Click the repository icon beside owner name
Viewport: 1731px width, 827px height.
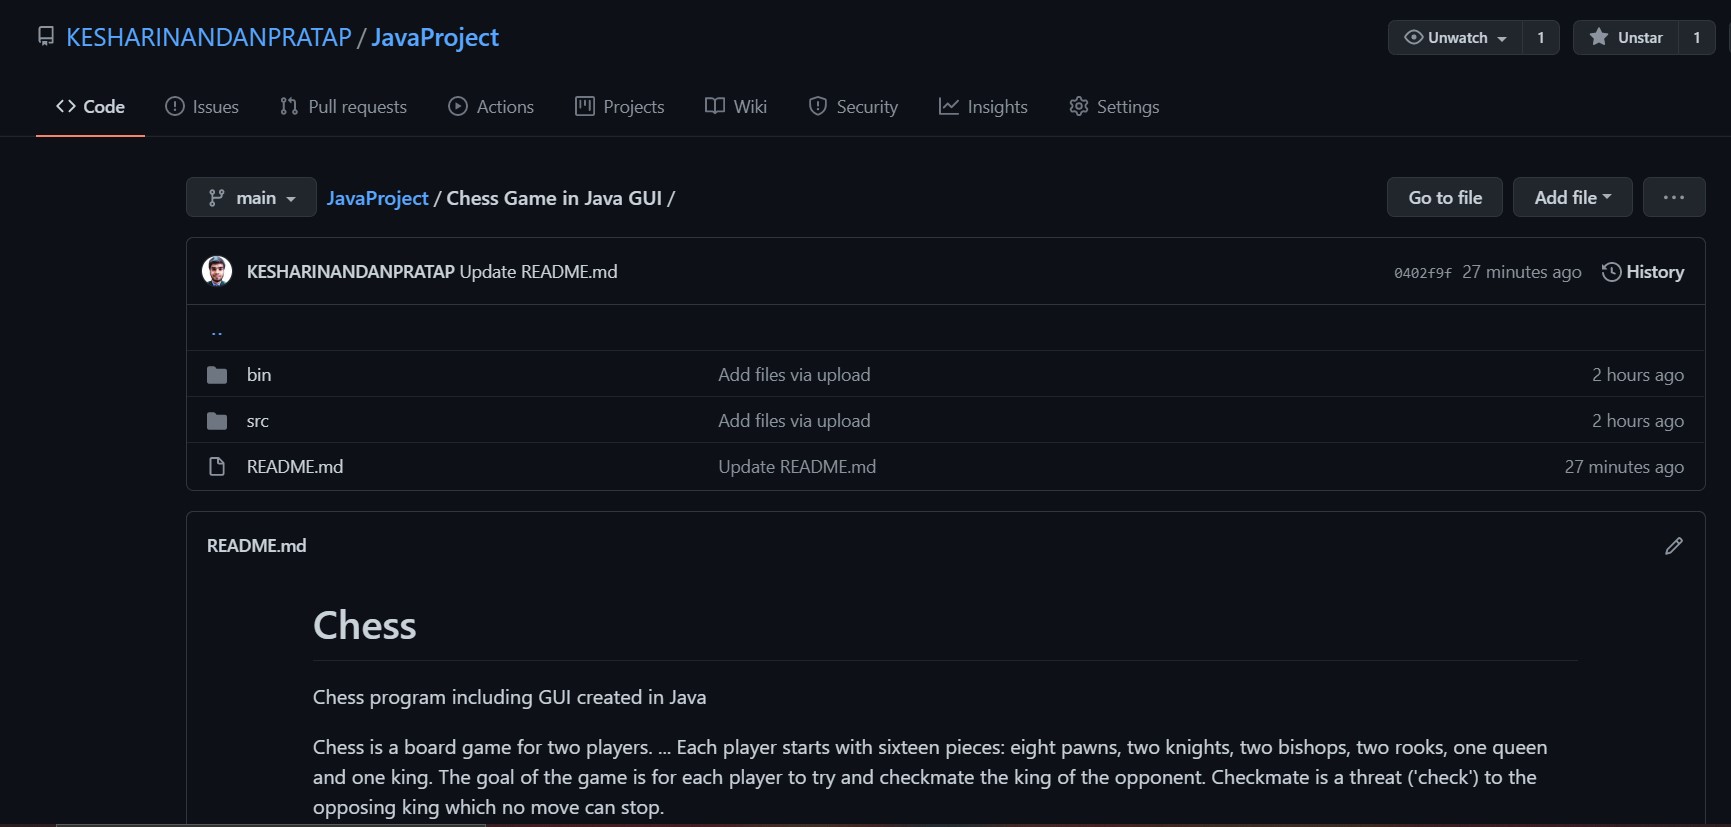(x=46, y=37)
